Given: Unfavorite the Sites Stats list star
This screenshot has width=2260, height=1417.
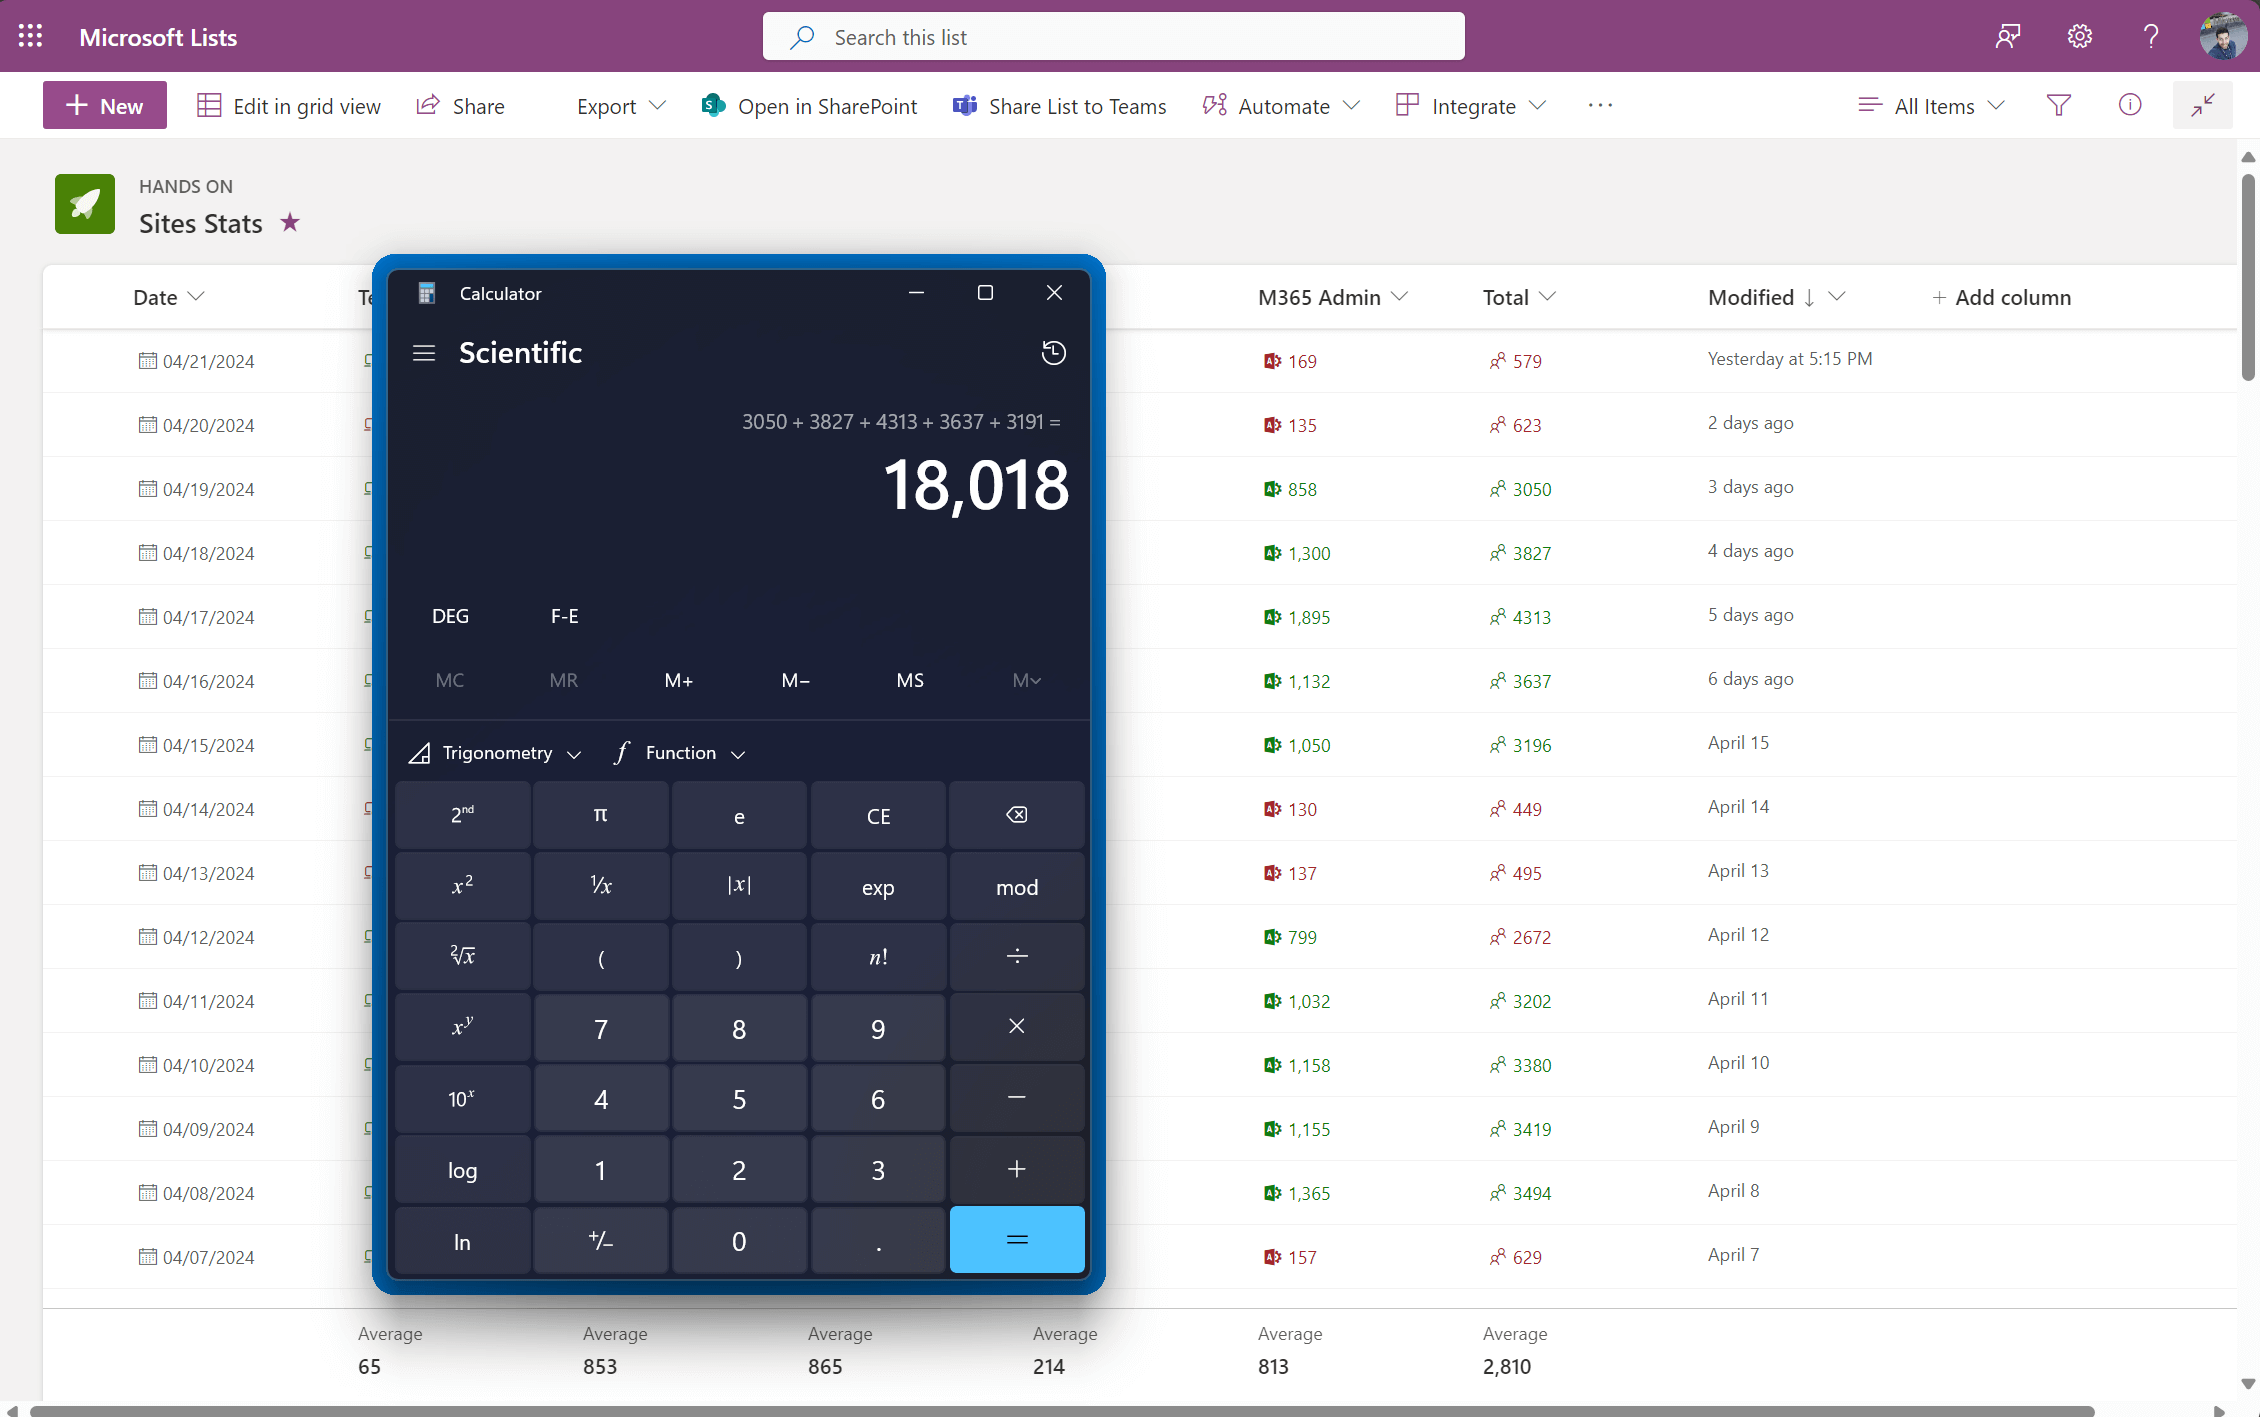Looking at the screenshot, I should click(289, 222).
